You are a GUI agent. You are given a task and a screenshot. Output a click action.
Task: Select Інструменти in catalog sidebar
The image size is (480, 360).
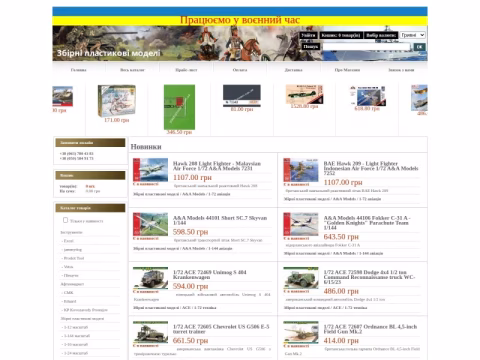[x=71, y=232]
